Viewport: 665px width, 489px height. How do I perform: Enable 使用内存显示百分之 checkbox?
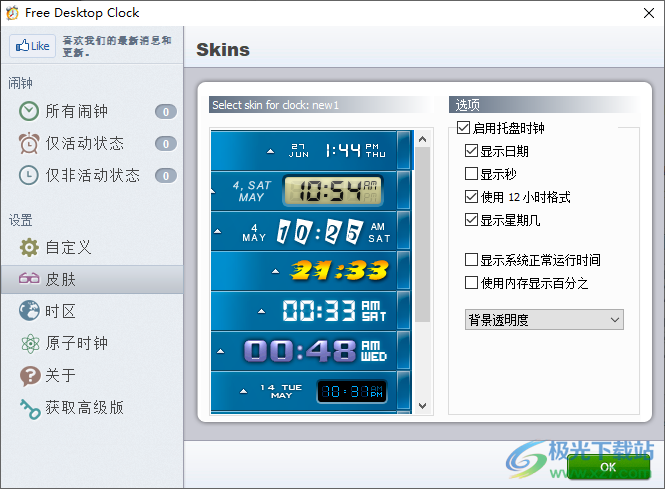(x=471, y=282)
